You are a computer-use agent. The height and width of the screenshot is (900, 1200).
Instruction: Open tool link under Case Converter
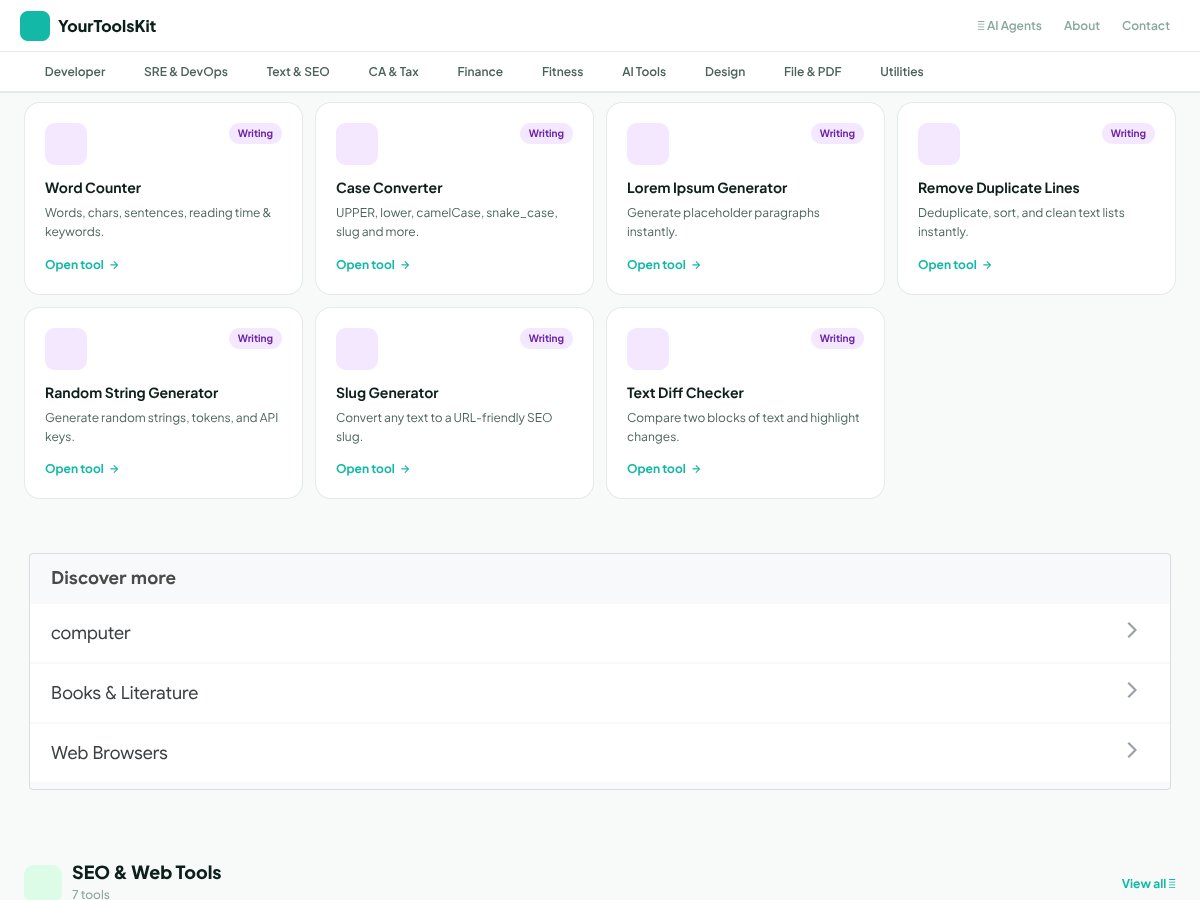tap(373, 265)
